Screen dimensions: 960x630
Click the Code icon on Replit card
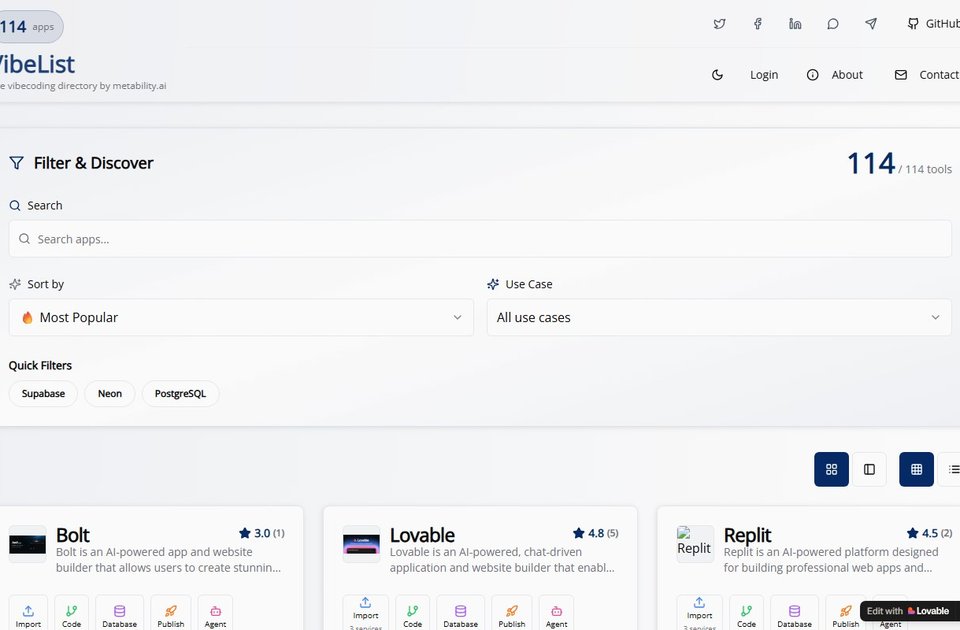click(746, 613)
